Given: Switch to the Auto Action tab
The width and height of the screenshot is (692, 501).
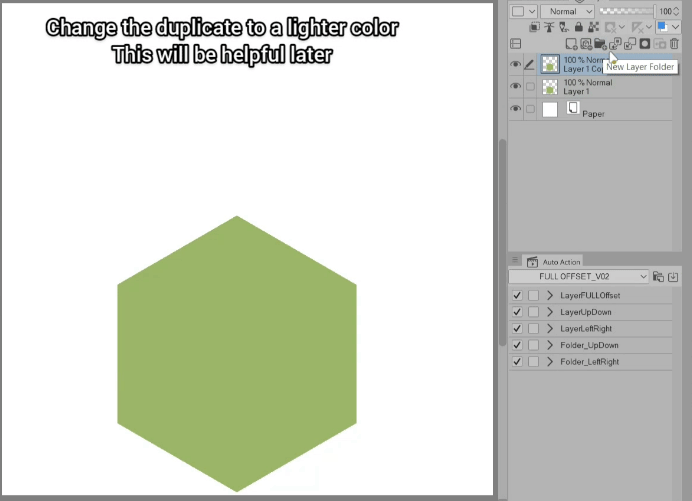Looking at the screenshot, I should [x=553, y=262].
